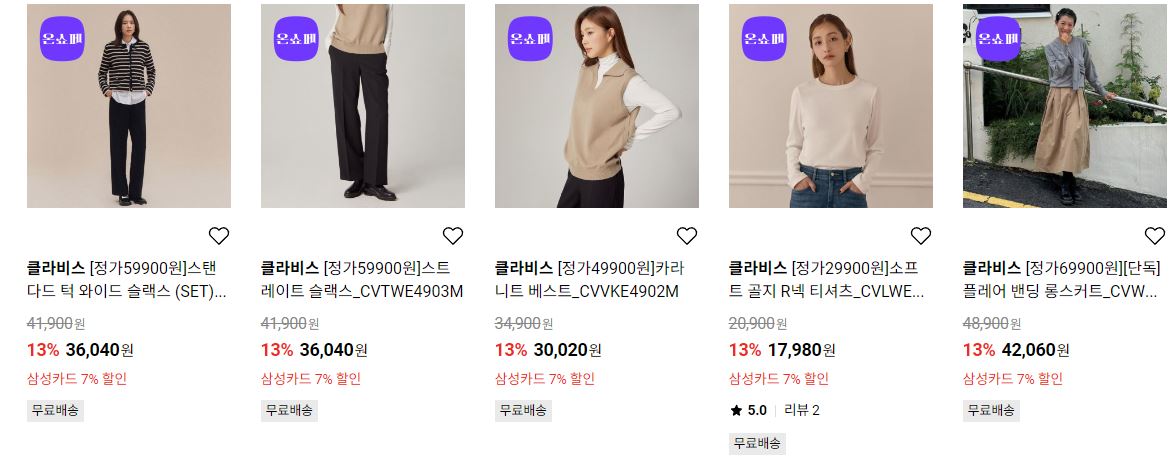The height and width of the screenshot is (464, 1174).
Task: Favorite the 소프트 골지 R넥 티셔츠 heart icon
Action: [920, 236]
